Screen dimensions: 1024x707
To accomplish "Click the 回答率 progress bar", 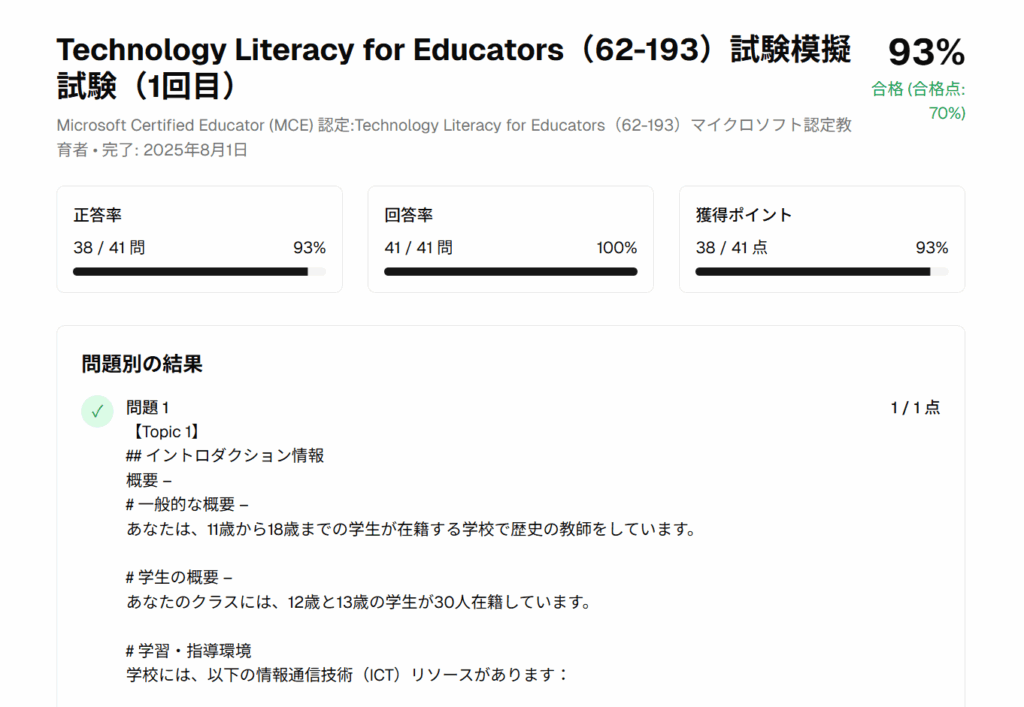I will [511, 272].
